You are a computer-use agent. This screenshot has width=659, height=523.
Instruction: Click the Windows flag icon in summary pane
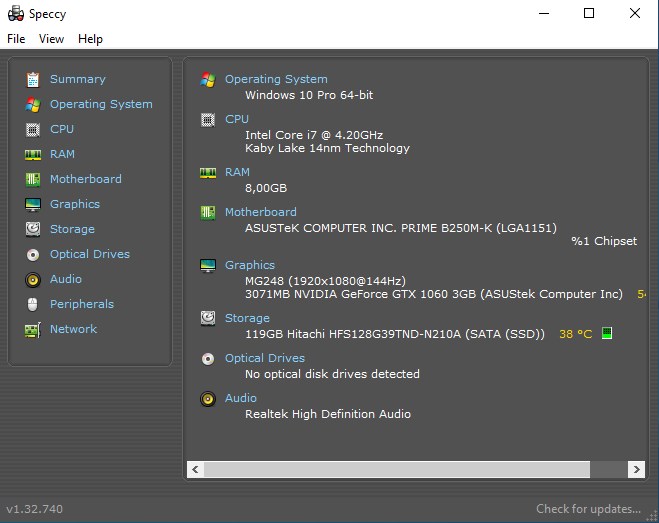pos(208,79)
